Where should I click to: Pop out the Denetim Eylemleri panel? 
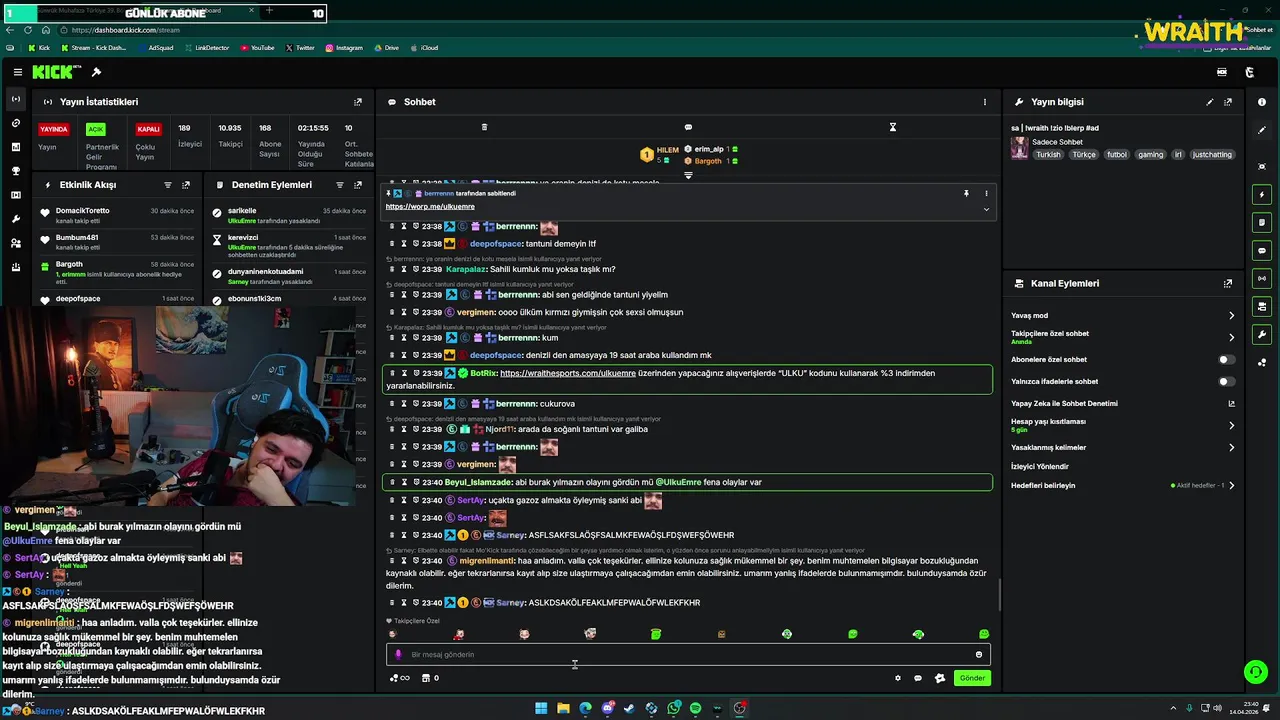pyautogui.click(x=358, y=185)
